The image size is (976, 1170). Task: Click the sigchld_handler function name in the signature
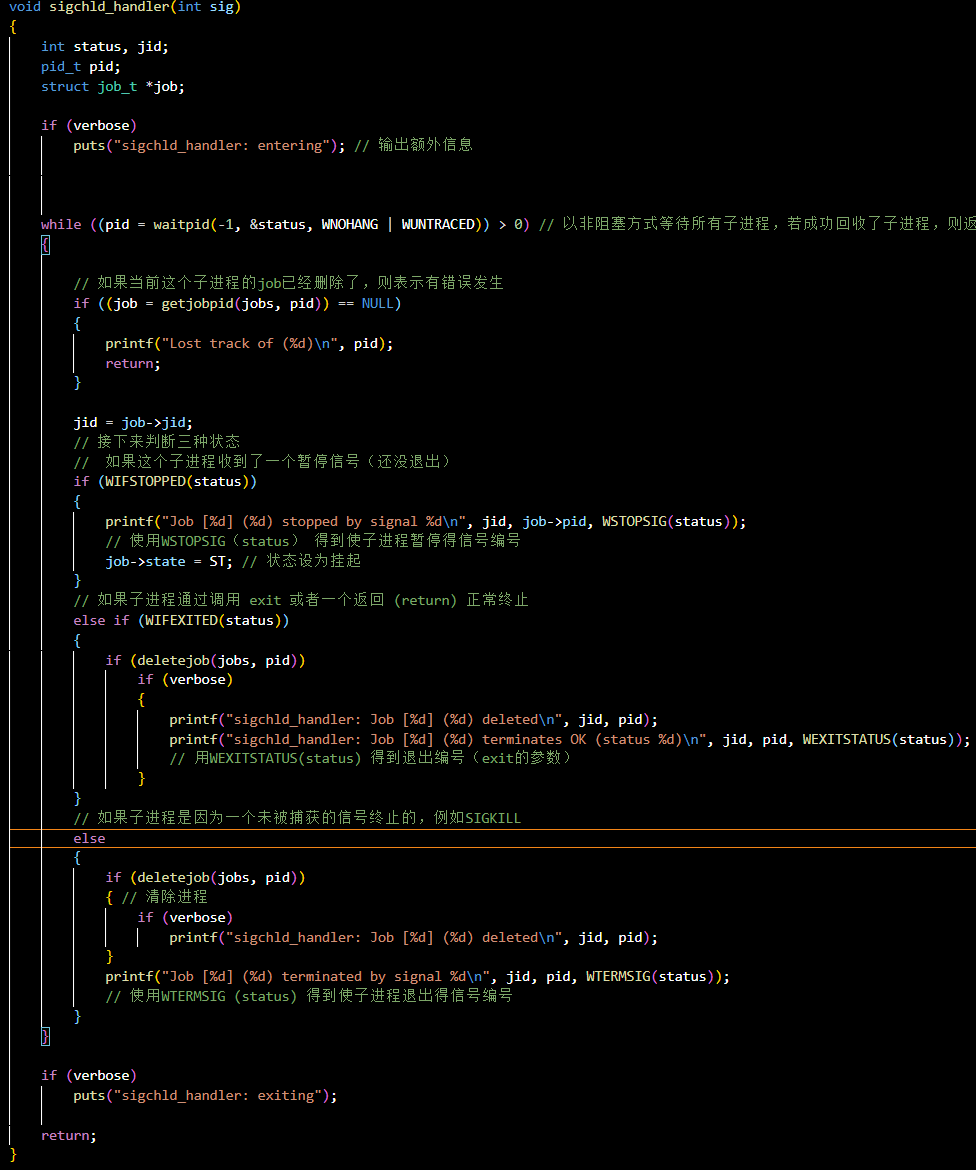pos(110,7)
